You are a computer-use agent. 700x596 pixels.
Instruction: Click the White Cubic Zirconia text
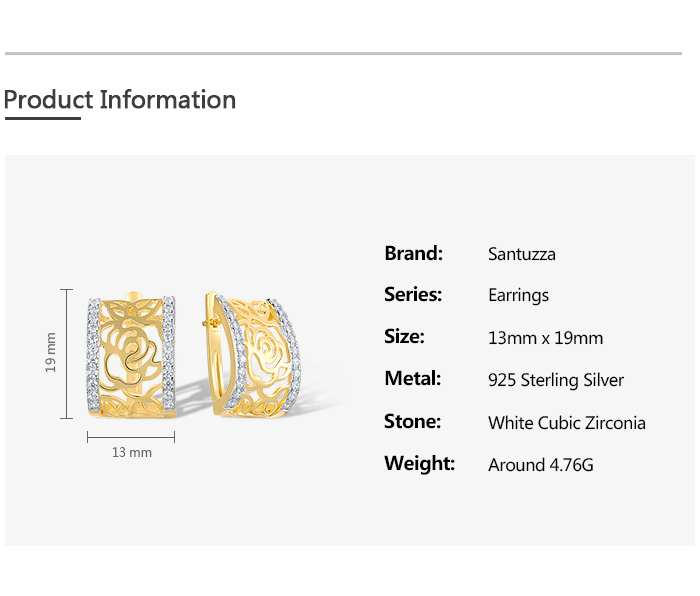566,423
